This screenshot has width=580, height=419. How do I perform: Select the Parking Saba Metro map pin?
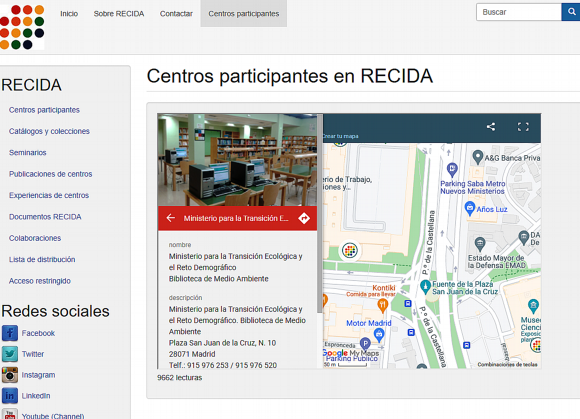pyautogui.click(x=452, y=170)
